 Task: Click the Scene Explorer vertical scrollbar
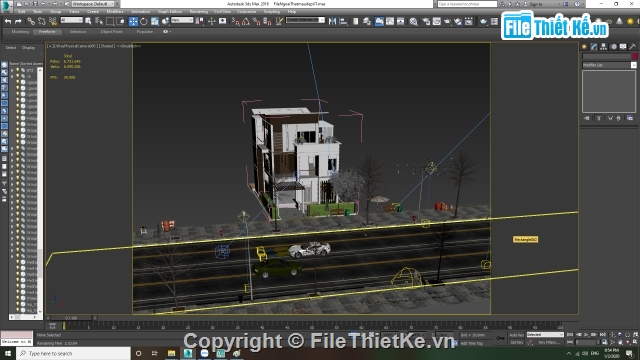click(40, 190)
